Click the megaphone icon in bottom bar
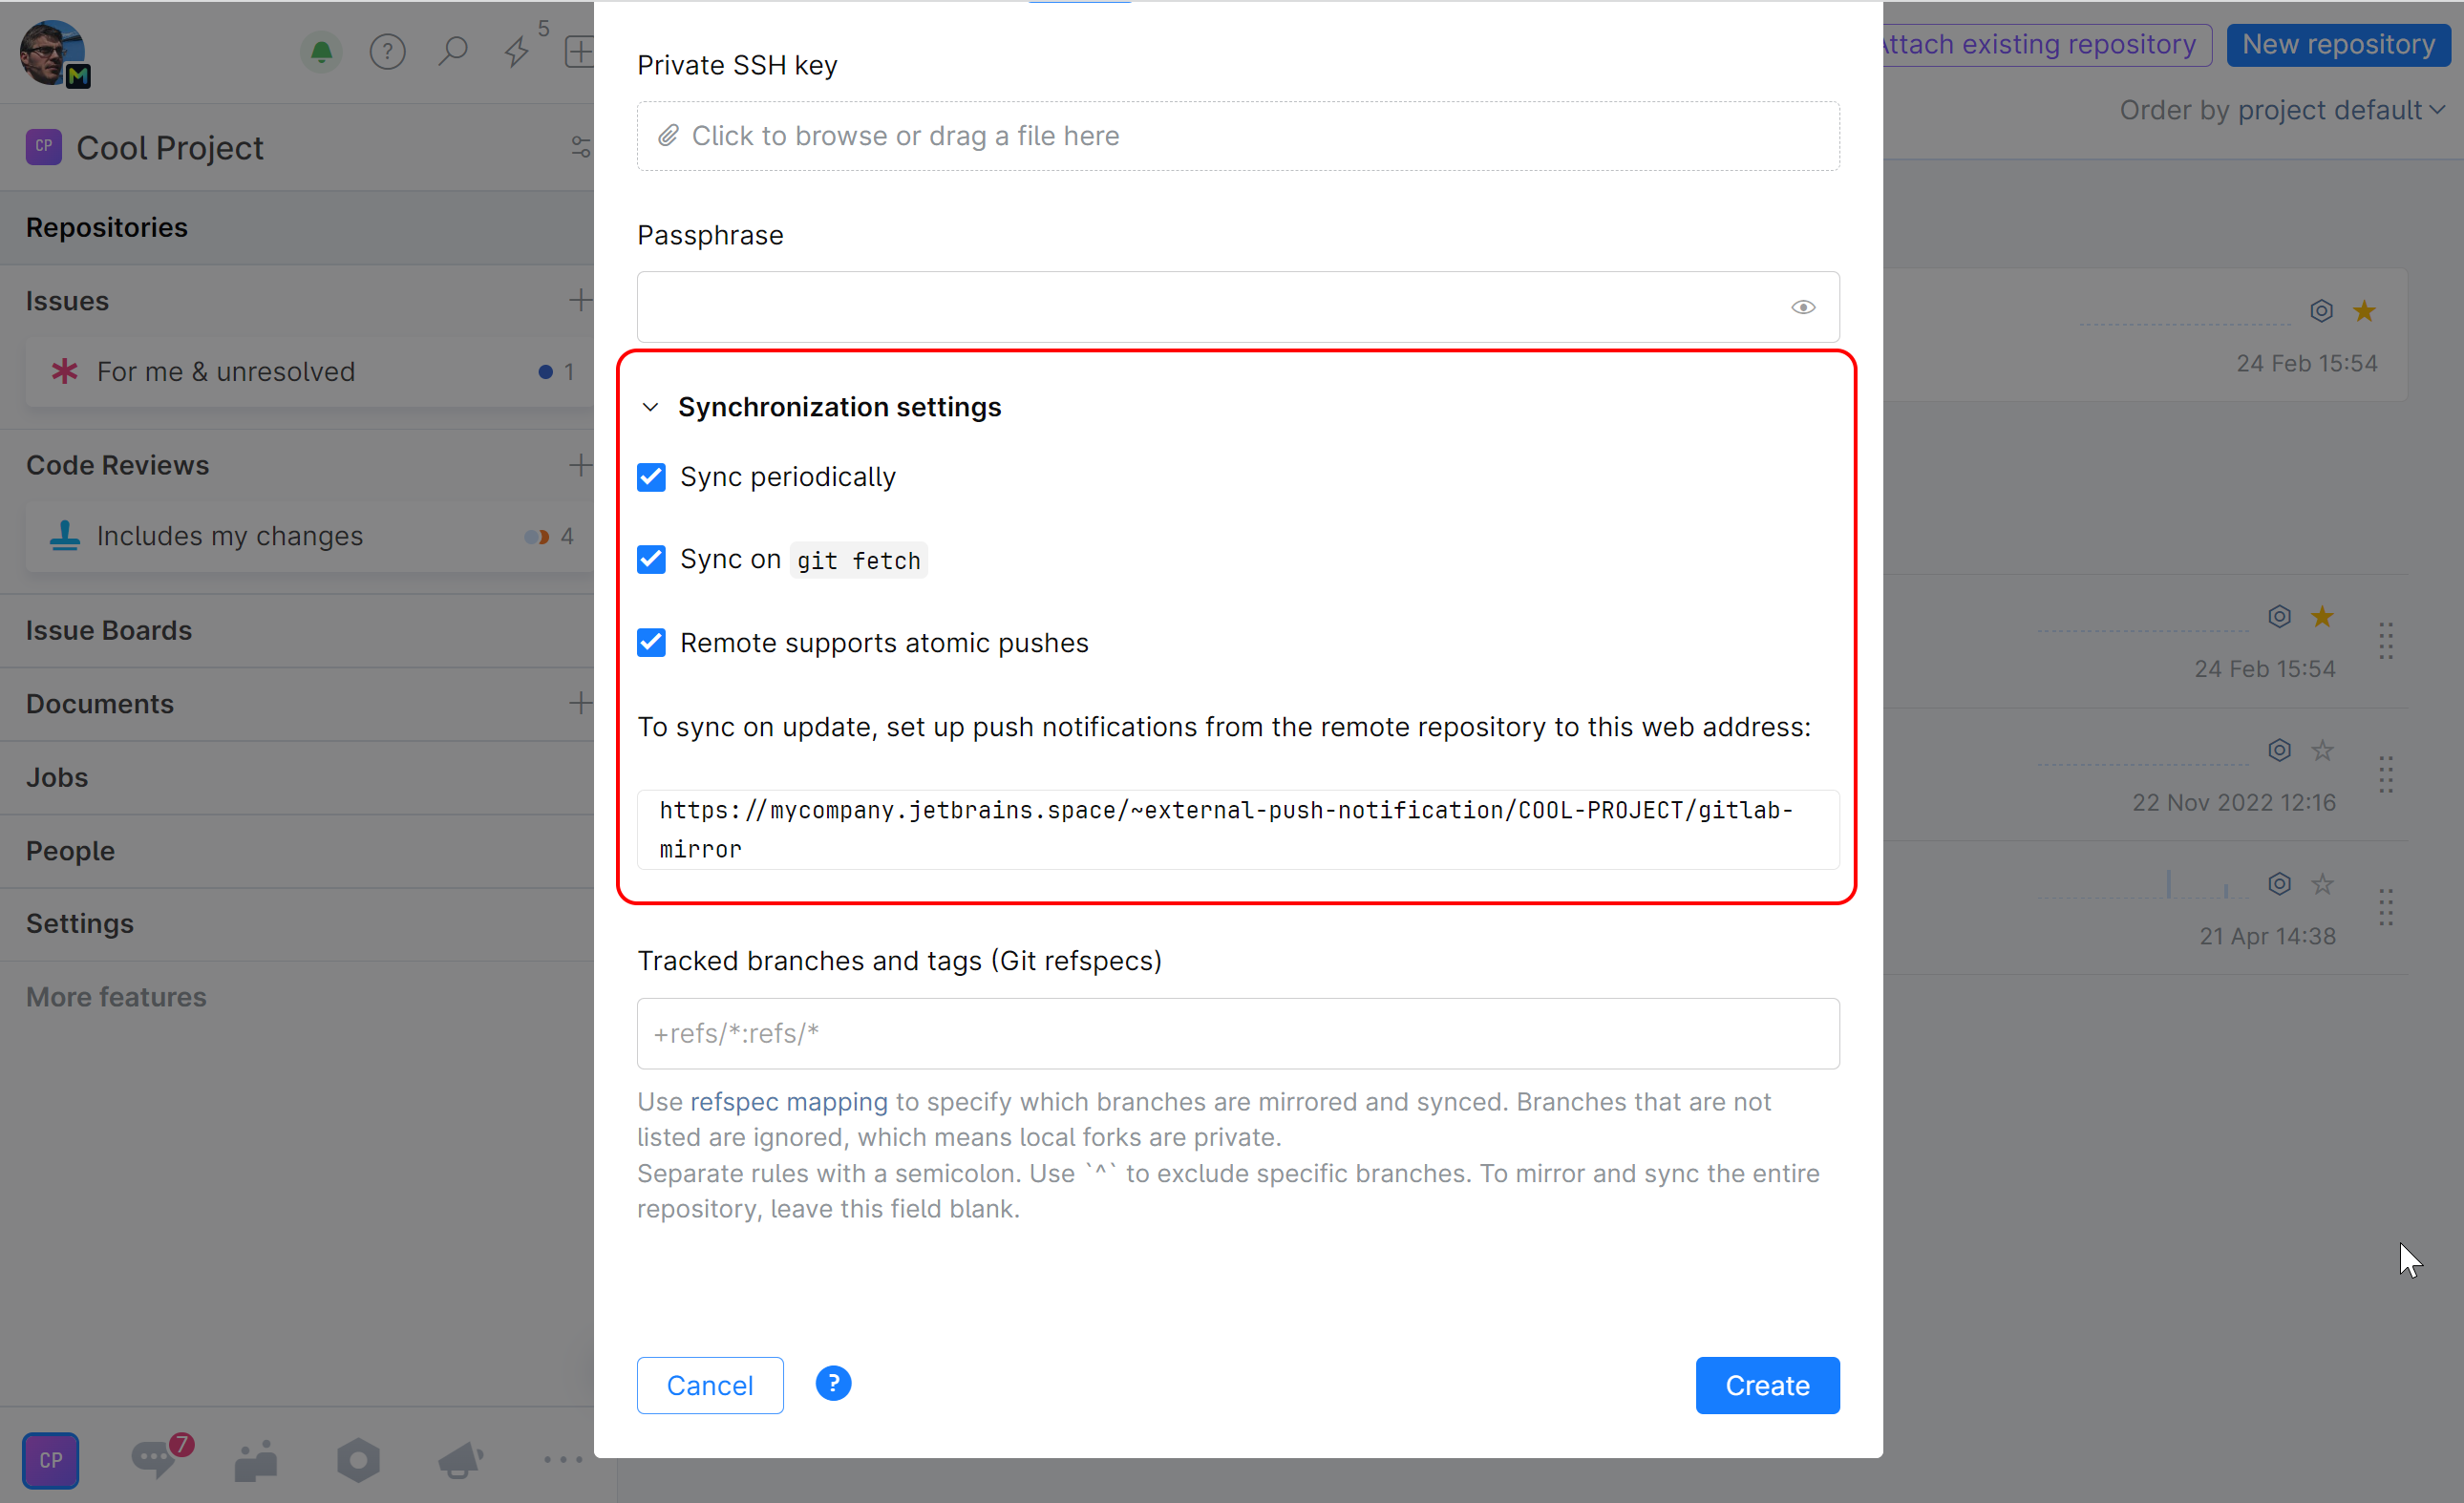The image size is (2464, 1503). [461, 1460]
